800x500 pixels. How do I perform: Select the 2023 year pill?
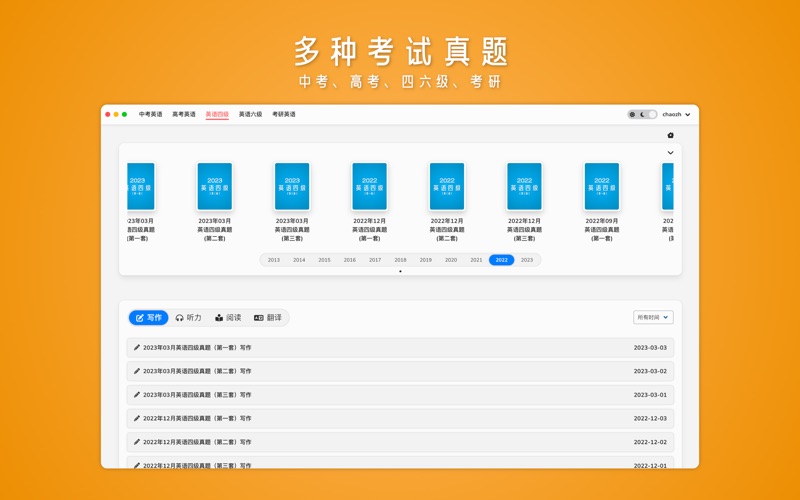[527, 260]
